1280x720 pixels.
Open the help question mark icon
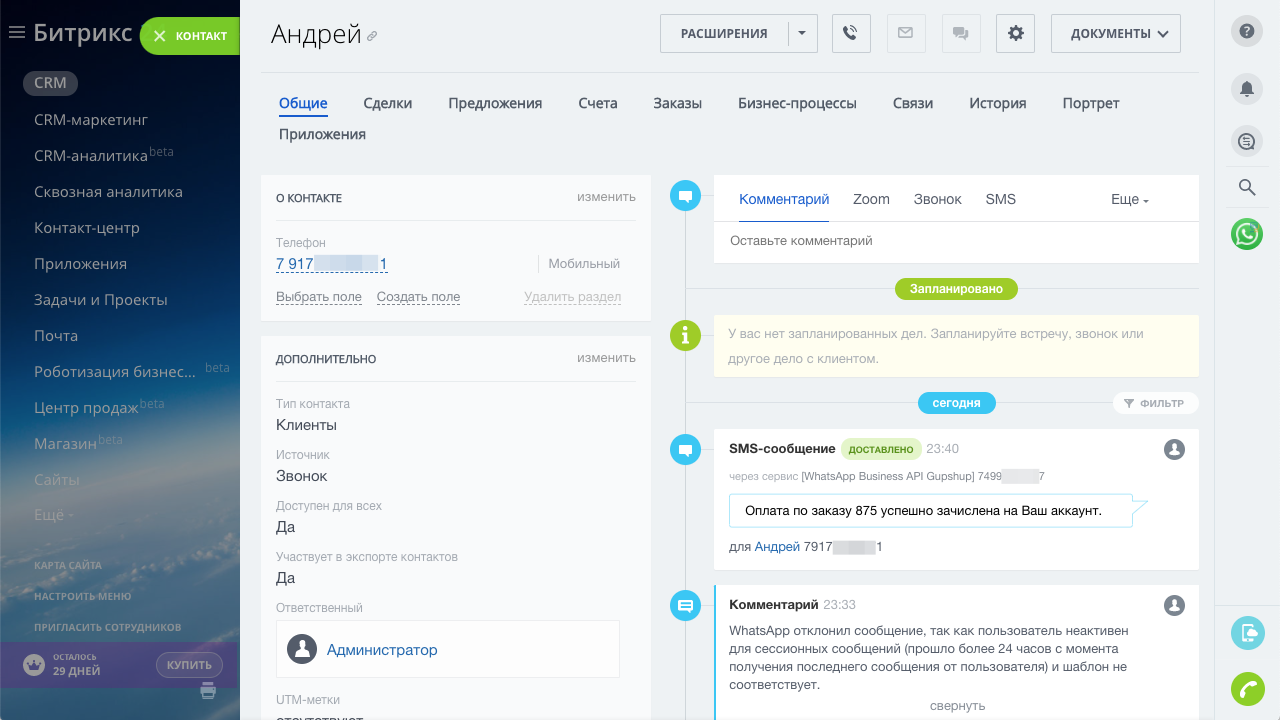(1247, 31)
